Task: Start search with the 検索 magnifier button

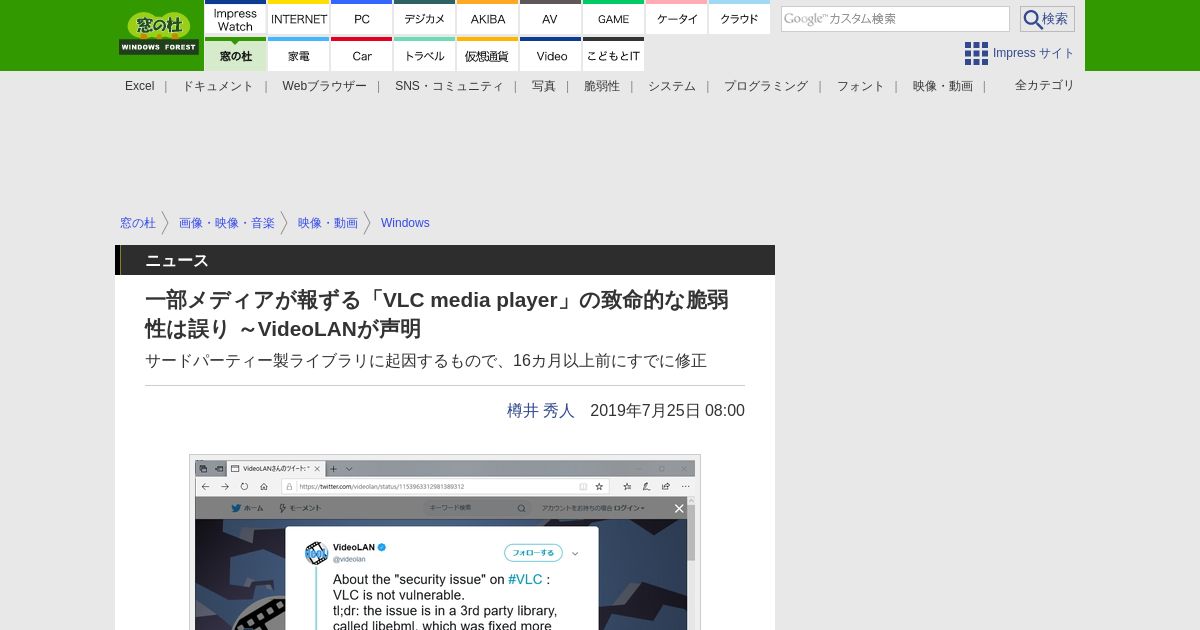Action: click(1047, 19)
